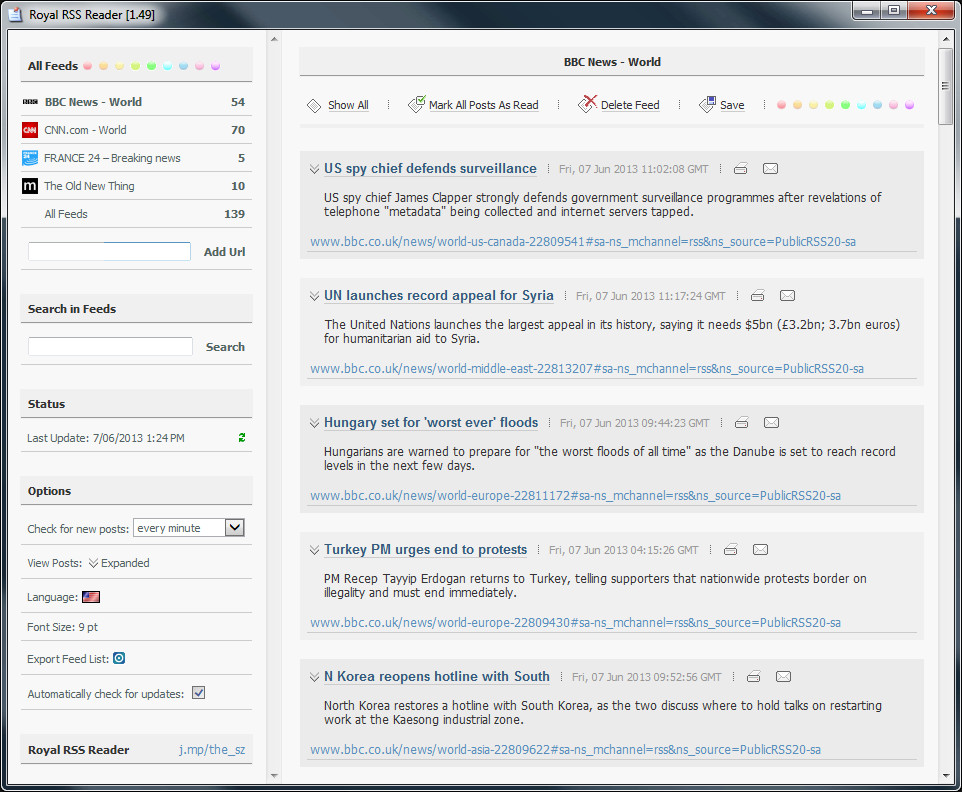Click Show All in the feed toolbar

click(338, 105)
